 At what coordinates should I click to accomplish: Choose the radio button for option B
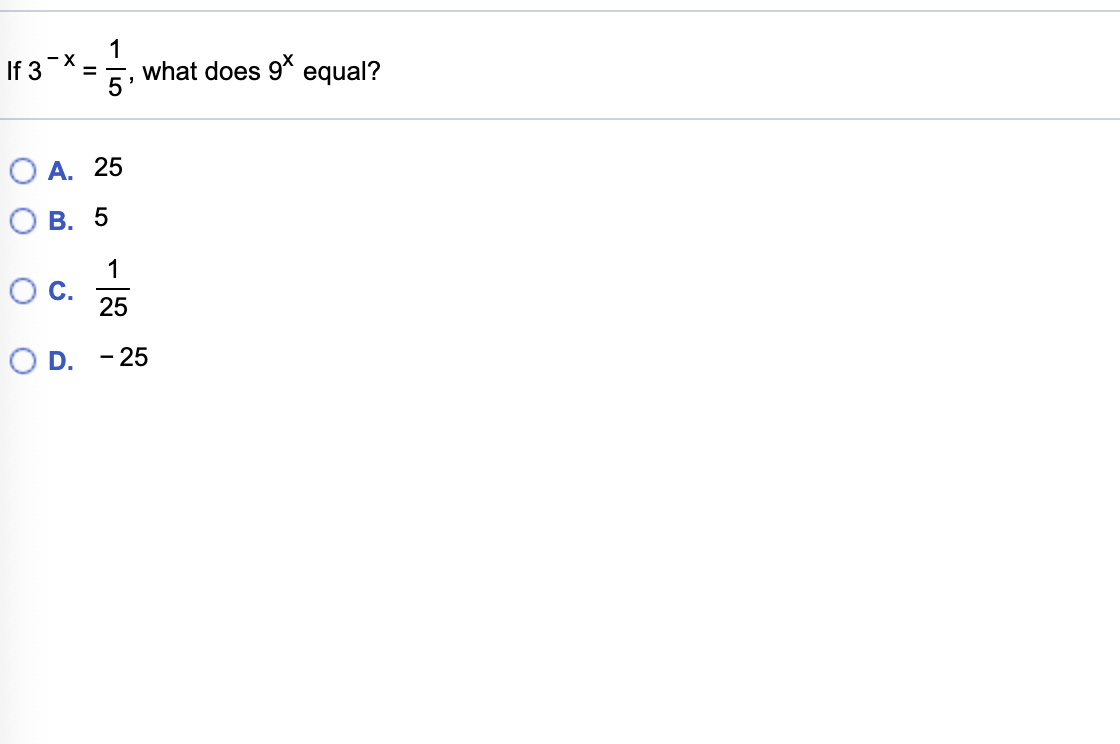tap(23, 221)
